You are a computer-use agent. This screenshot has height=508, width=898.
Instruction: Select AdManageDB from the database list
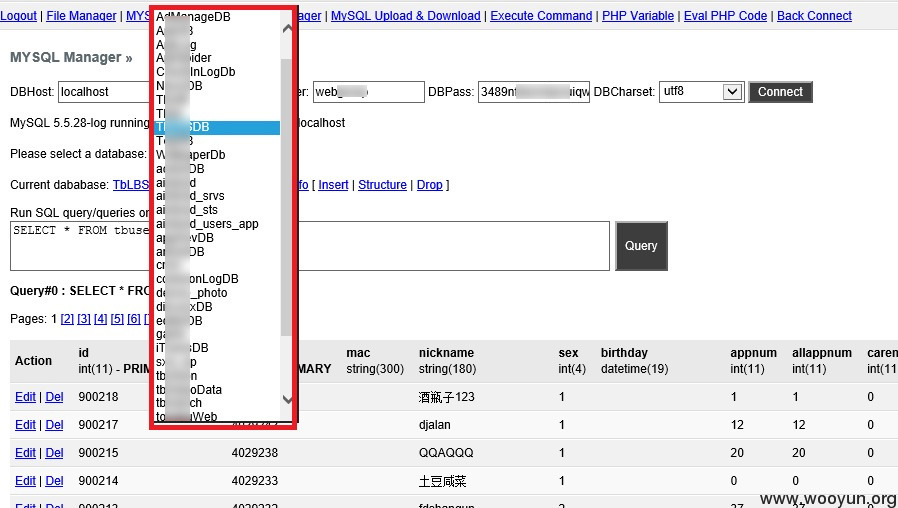(194, 17)
